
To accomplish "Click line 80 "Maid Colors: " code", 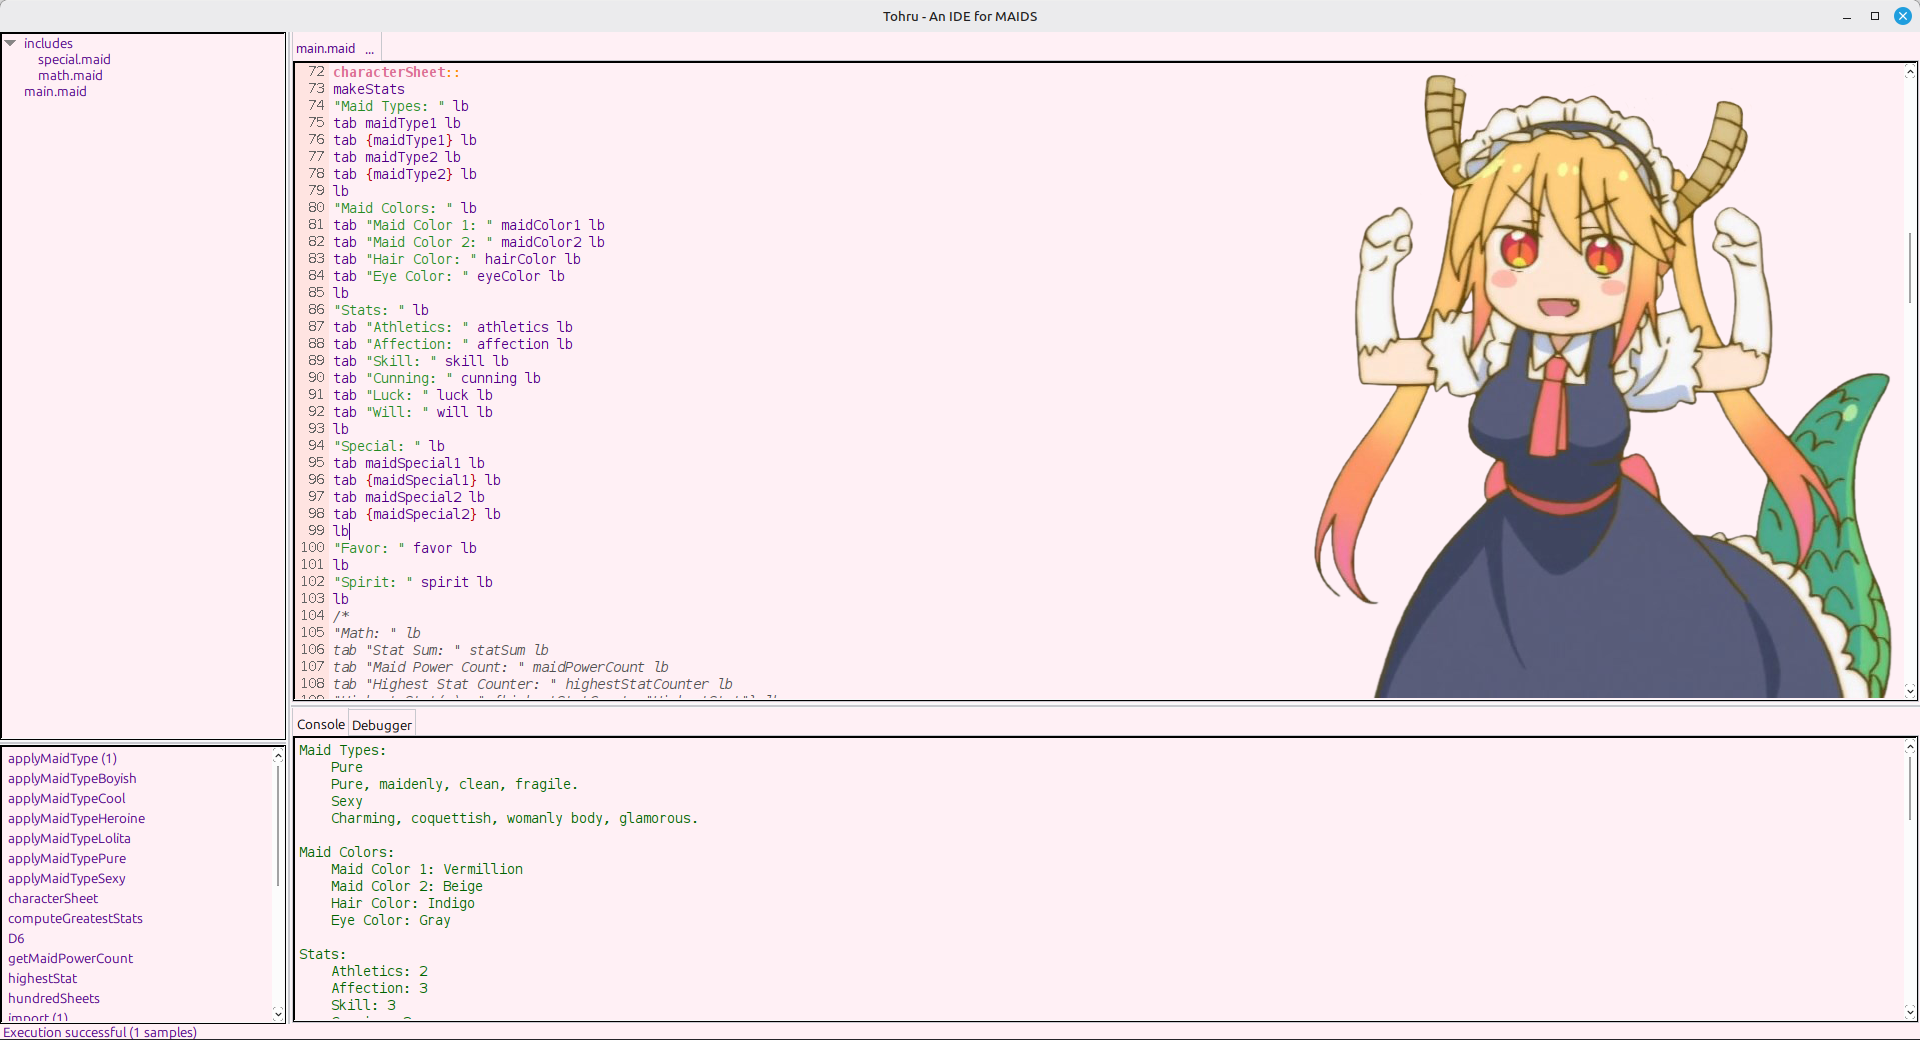I will [405, 208].
